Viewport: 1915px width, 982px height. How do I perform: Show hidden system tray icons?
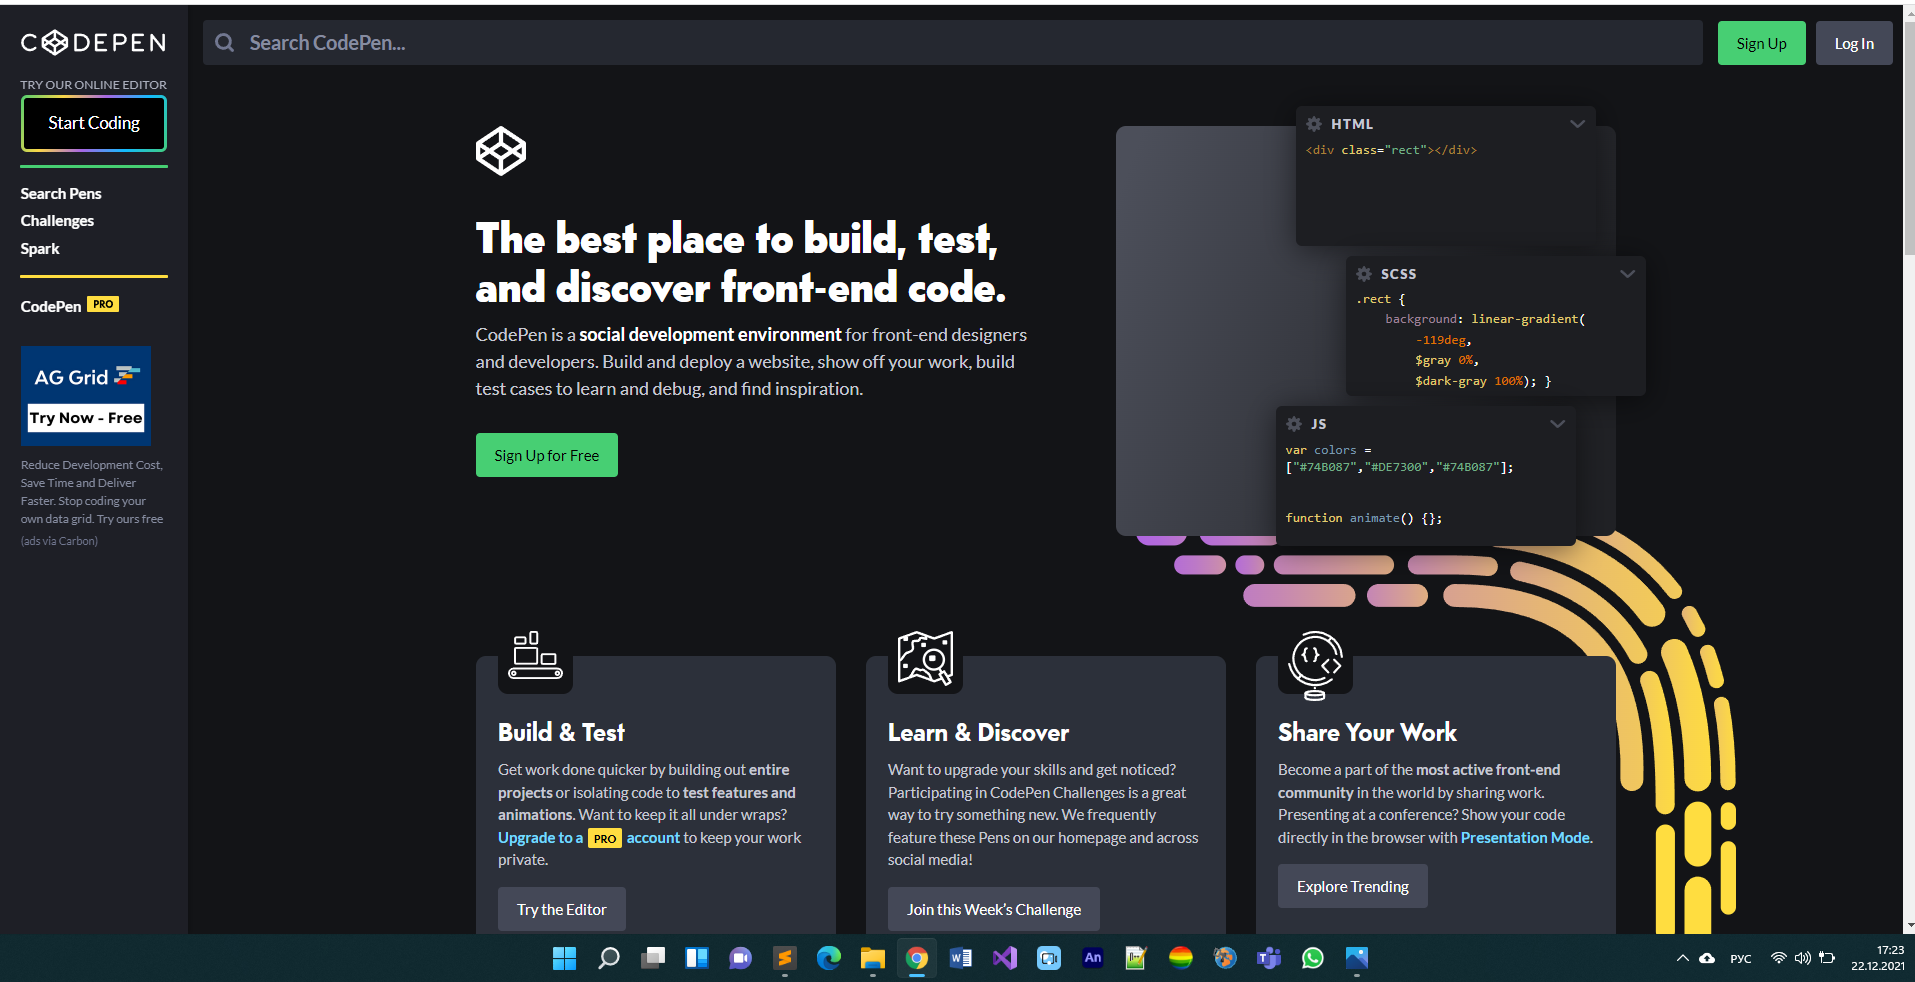pyautogui.click(x=1683, y=958)
